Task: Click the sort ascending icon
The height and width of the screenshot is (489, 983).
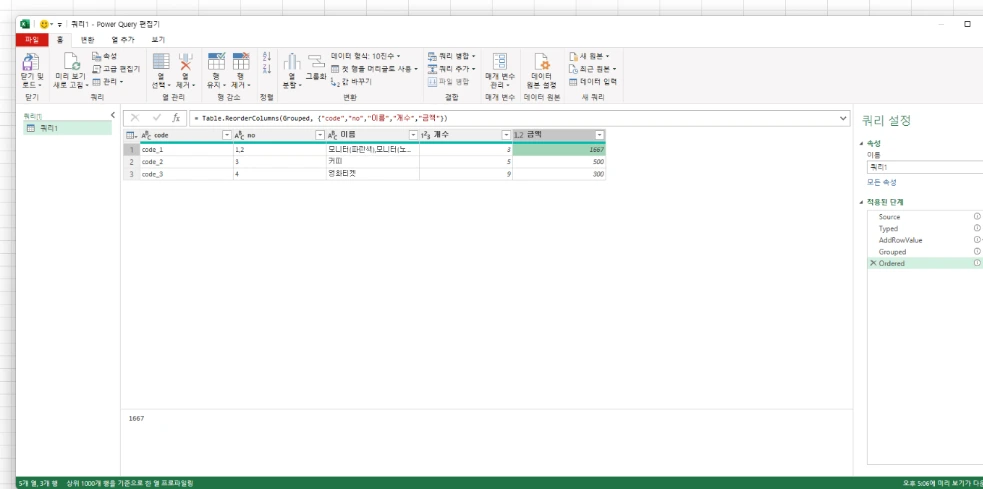Action: click(x=266, y=56)
